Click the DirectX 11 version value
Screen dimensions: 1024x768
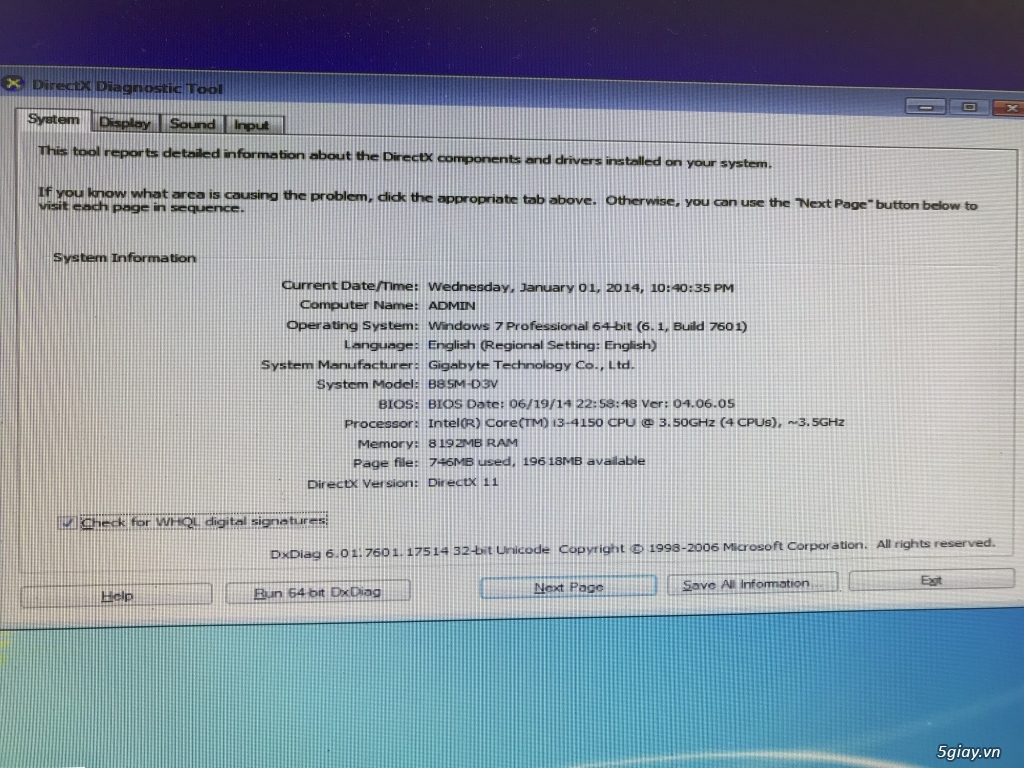pyautogui.click(x=463, y=482)
